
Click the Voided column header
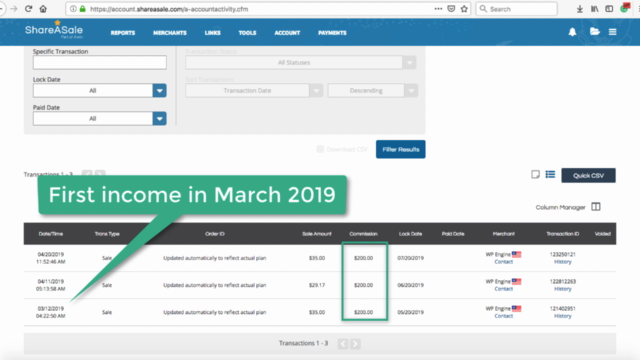click(x=602, y=234)
